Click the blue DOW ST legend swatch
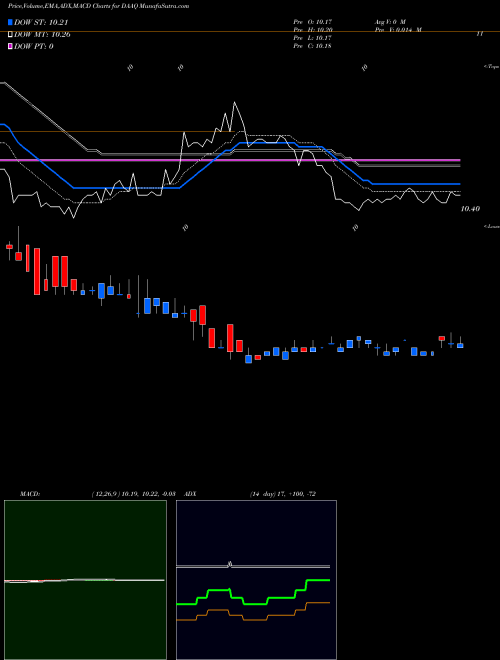The height and width of the screenshot is (660, 500). (x=10, y=22)
